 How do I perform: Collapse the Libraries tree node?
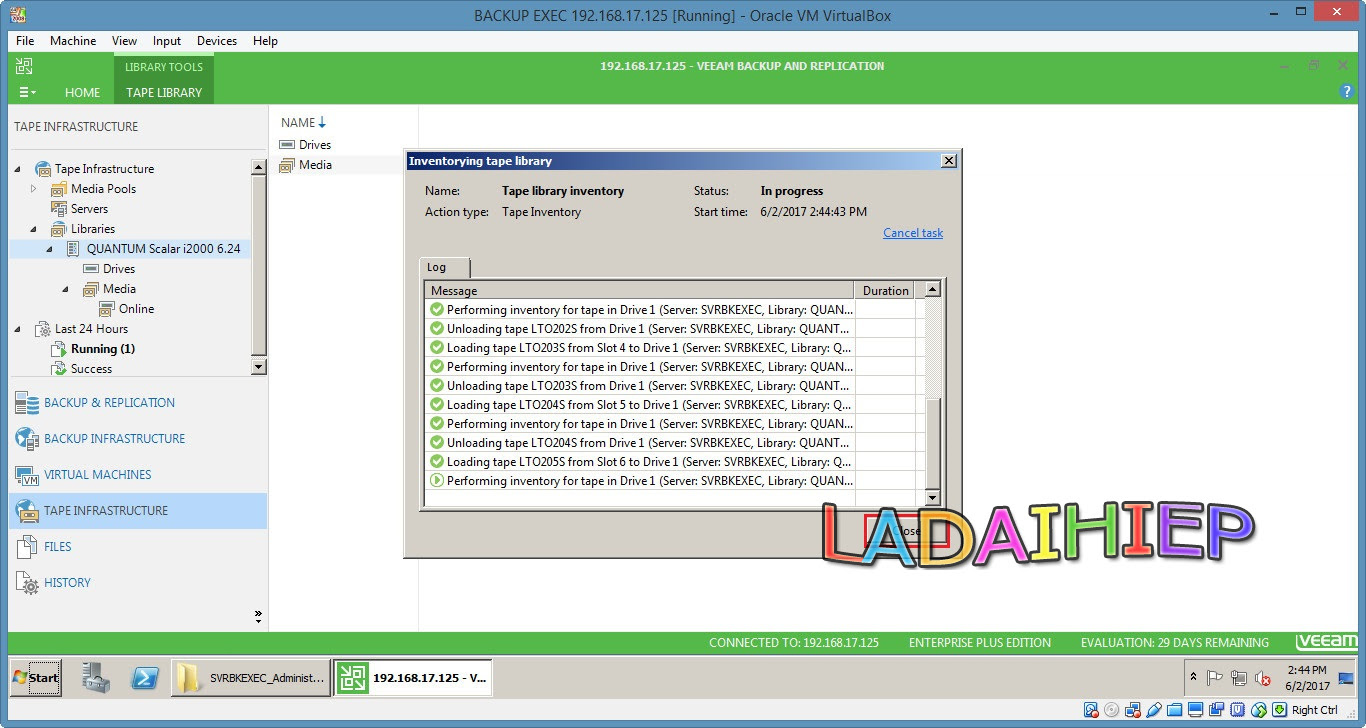click(34, 229)
